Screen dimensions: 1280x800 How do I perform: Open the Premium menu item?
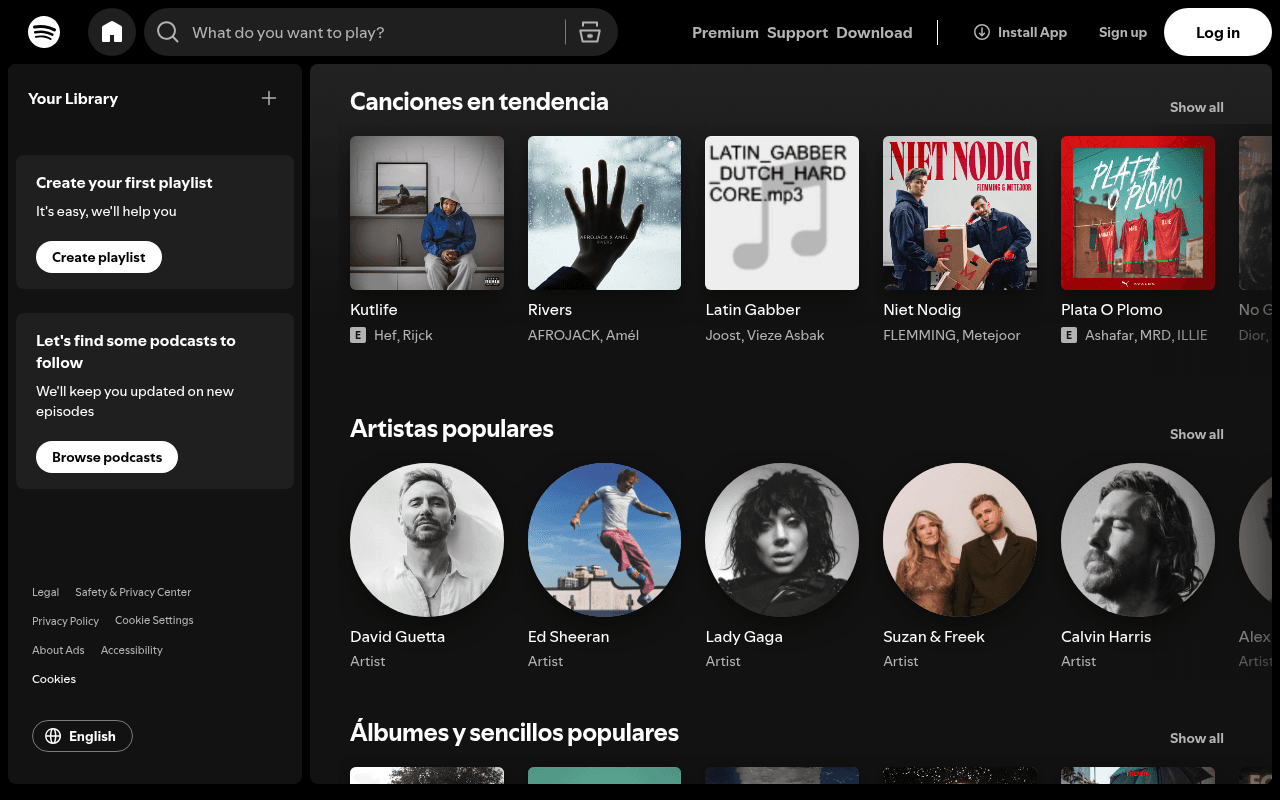[x=725, y=32]
